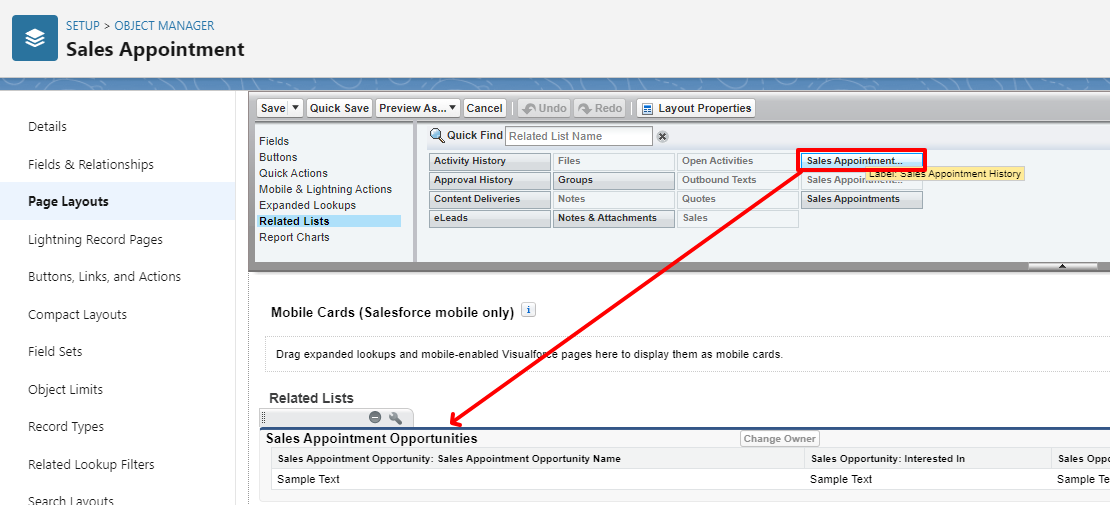
Task: Select Sales Appointments palette item
Action: (x=862, y=199)
